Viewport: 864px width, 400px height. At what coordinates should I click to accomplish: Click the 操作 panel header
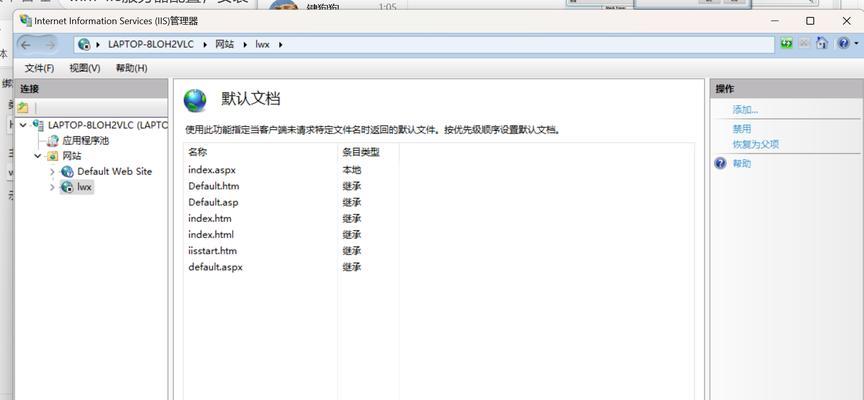pyautogui.click(x=787, y=89)
